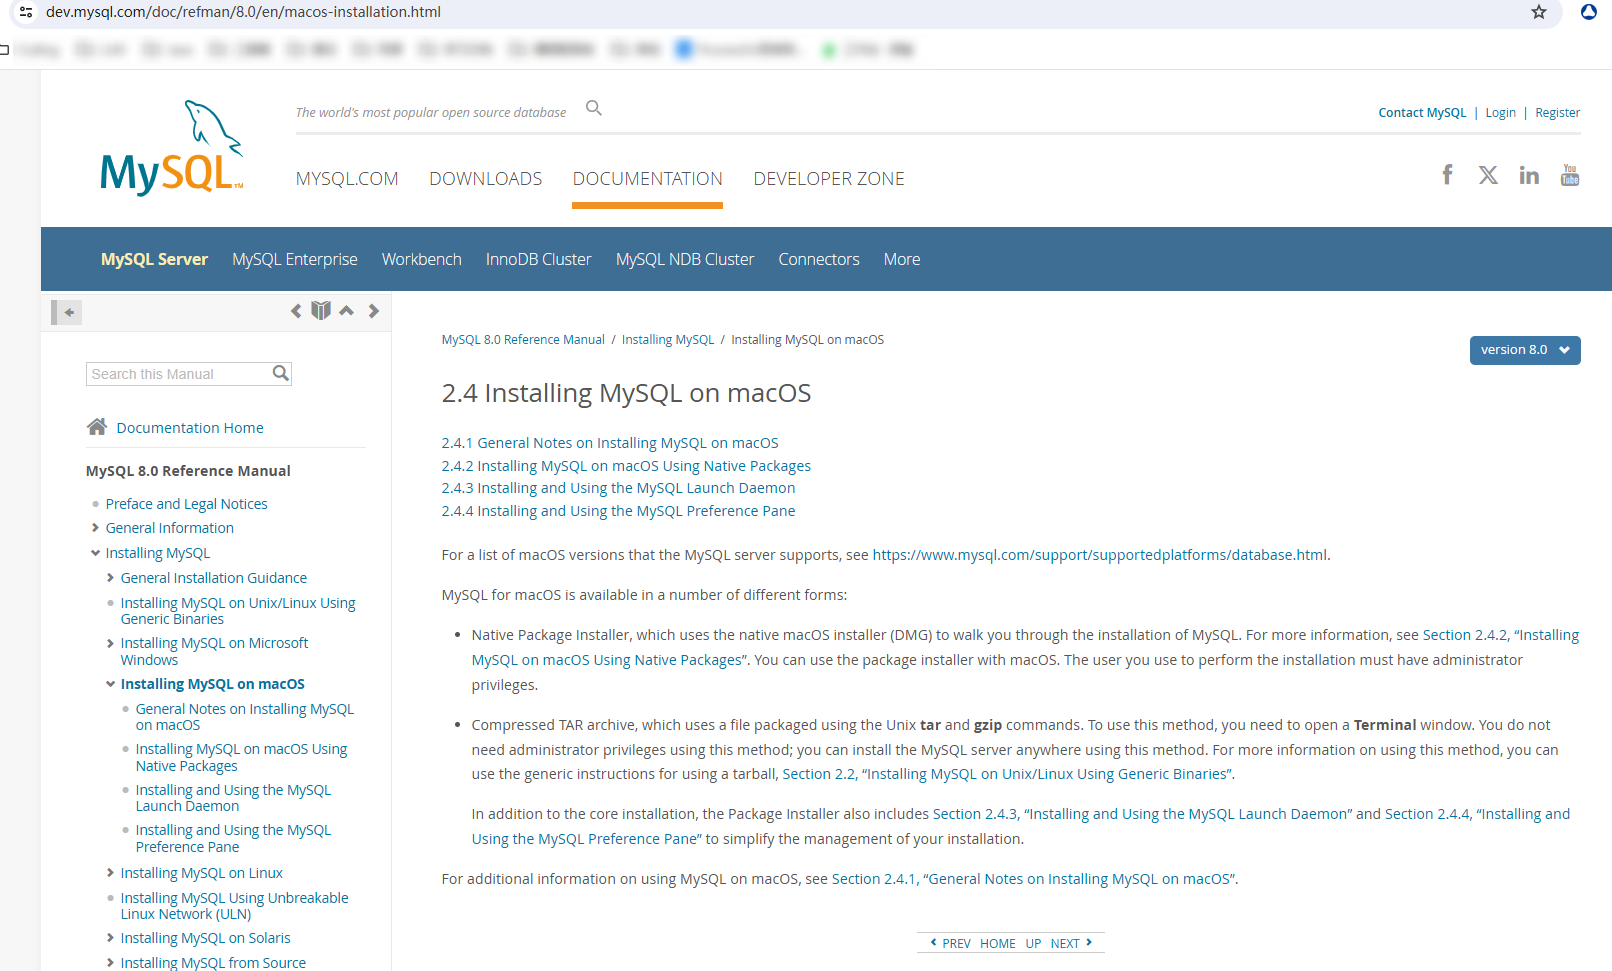The height and width of the screenshot is (971, 1612).
Task: Click the Documentation Home house icon
Action: click(97, 427)
